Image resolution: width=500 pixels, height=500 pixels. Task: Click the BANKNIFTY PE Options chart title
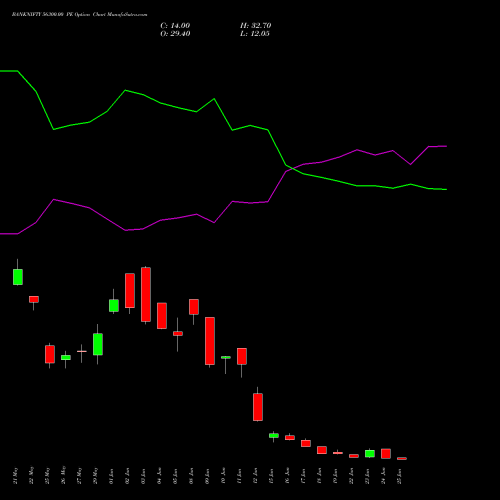[79, 15]
